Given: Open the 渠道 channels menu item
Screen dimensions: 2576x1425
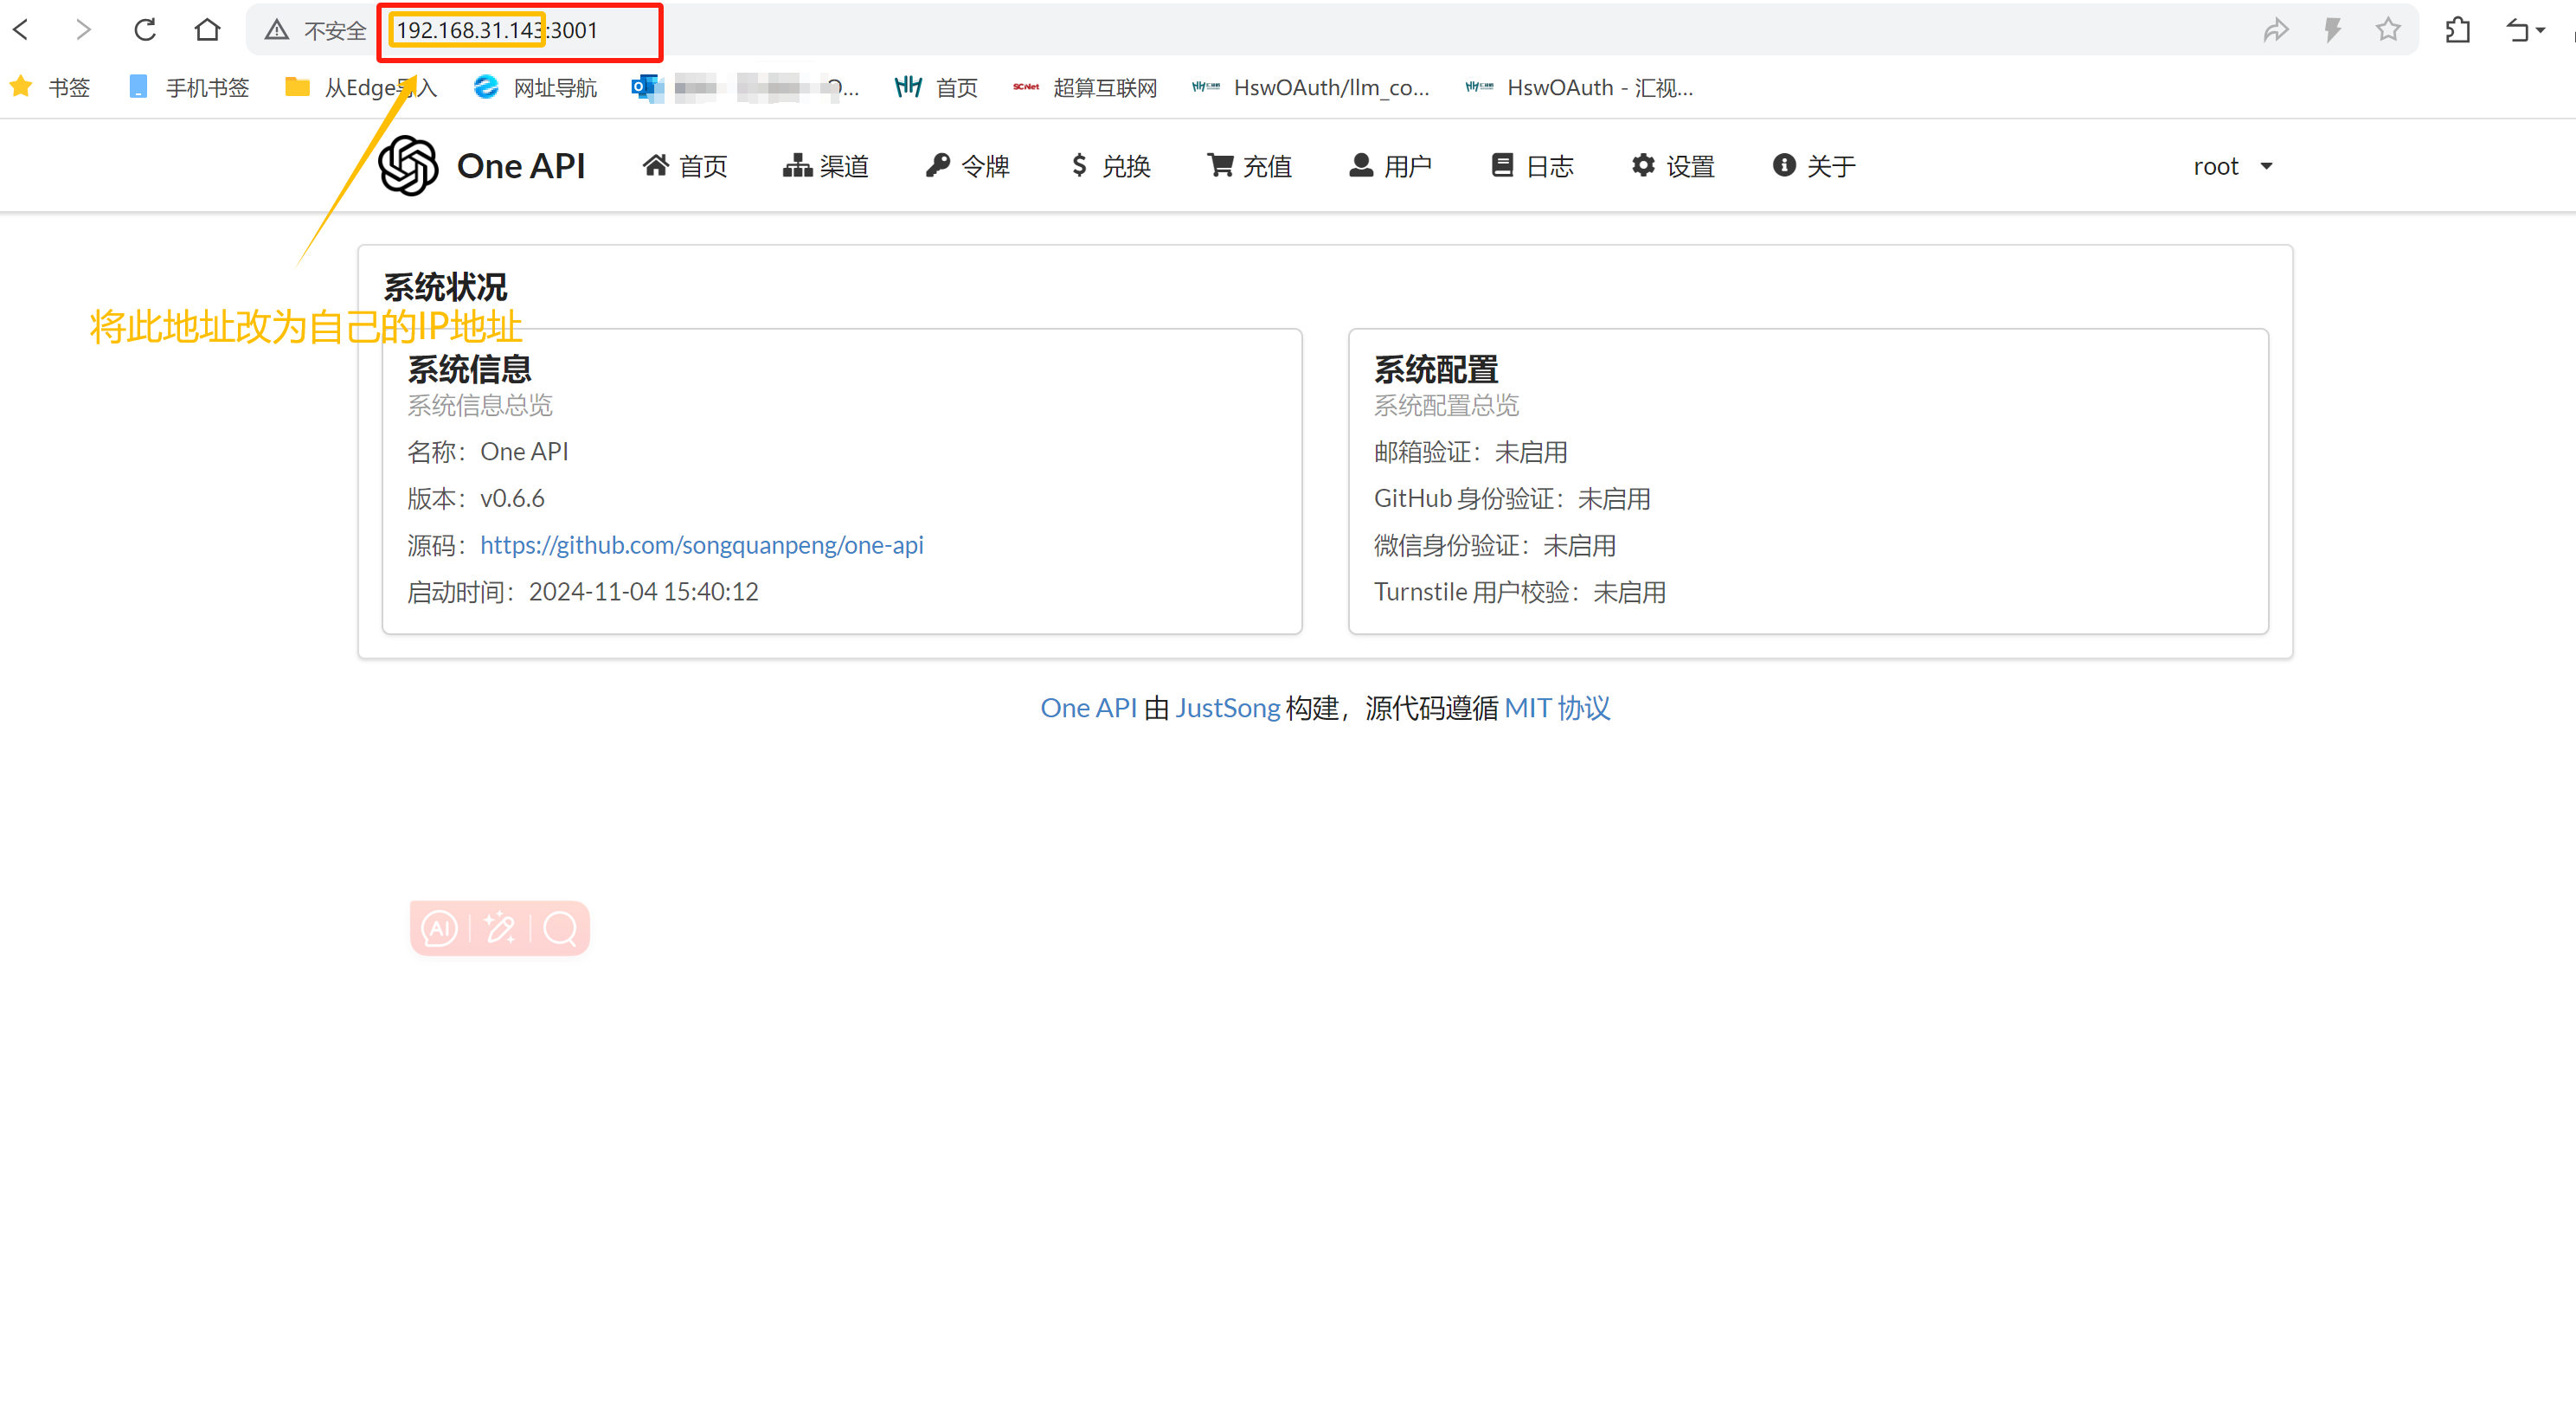Looking at the screenshot, I should click(826, 166).
